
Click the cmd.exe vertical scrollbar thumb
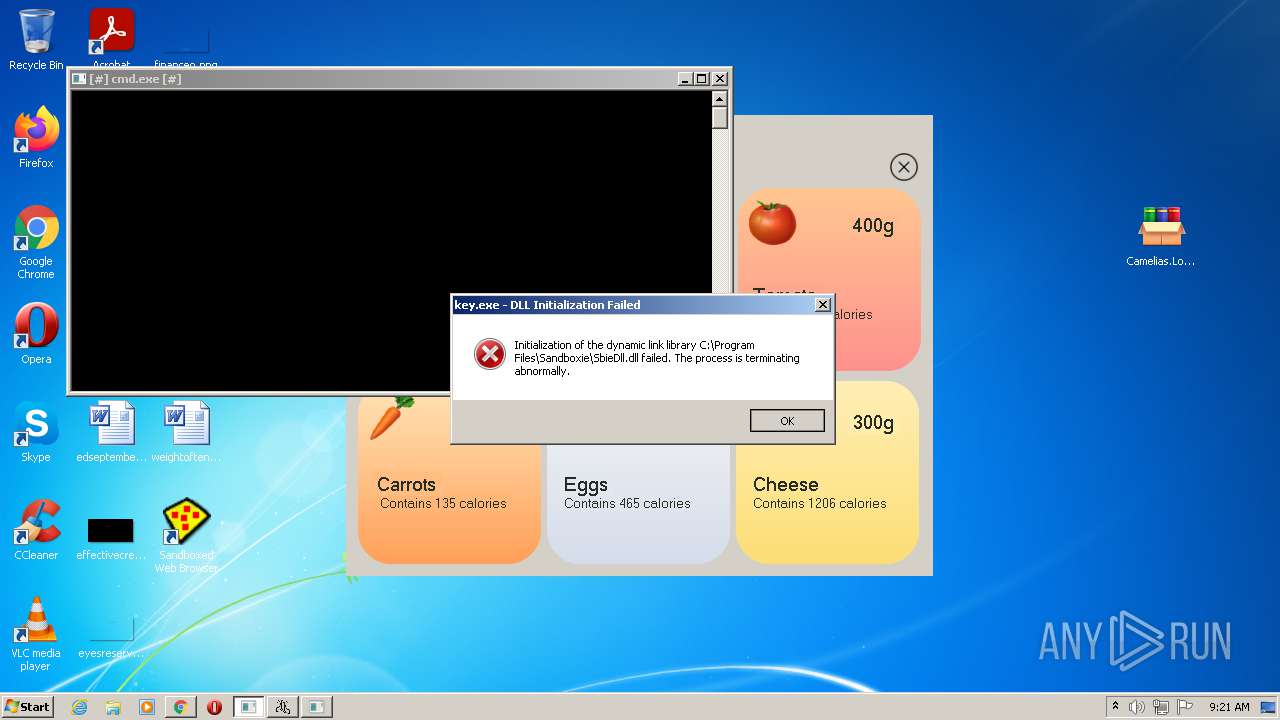(719, 118)
